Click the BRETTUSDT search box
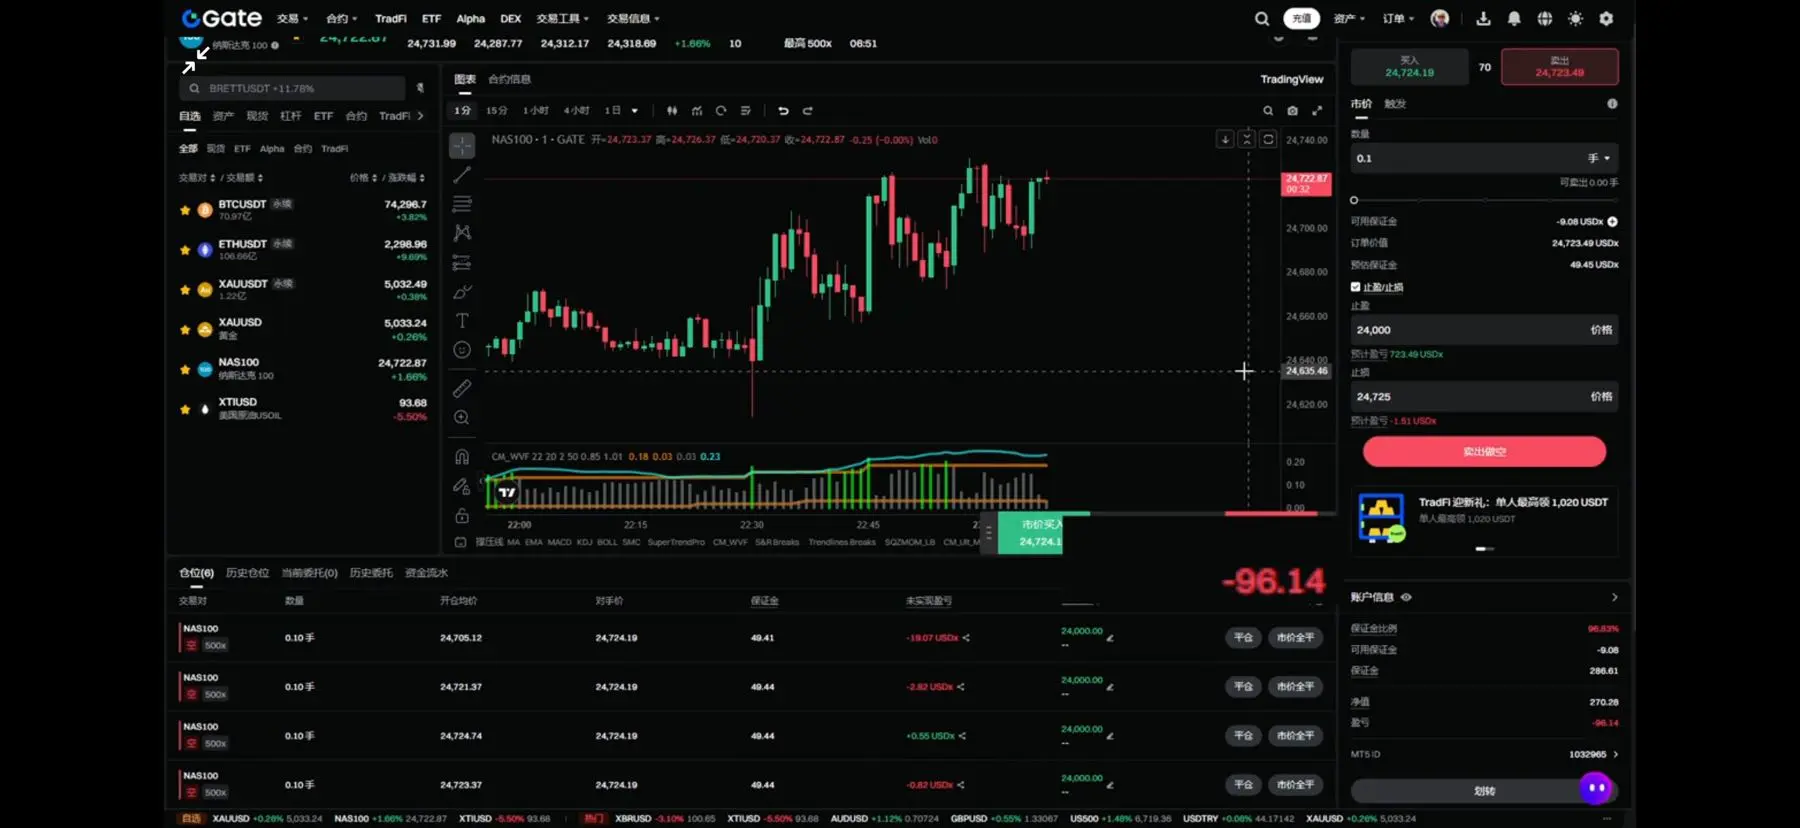Image resolution: width=1800 pixels, height=828 pixels. pyautogui.click(x=293, y=88)
